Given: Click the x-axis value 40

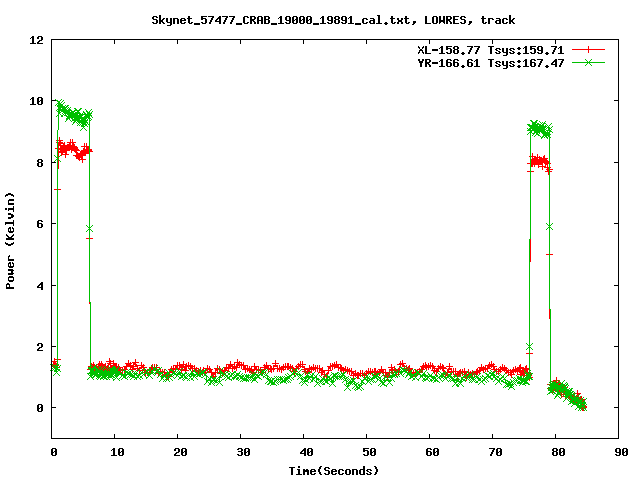Looking at the screenshot, I should (x=306, y=452).
